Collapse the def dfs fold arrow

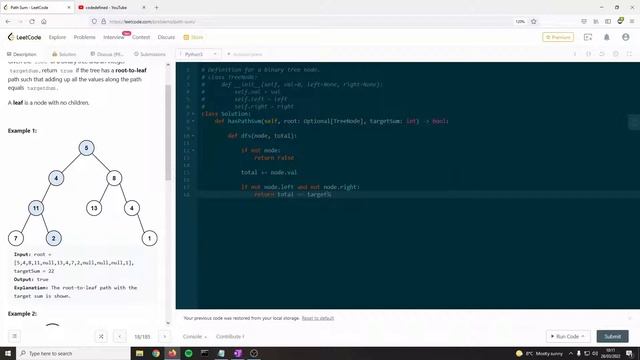tap(193, 136)
